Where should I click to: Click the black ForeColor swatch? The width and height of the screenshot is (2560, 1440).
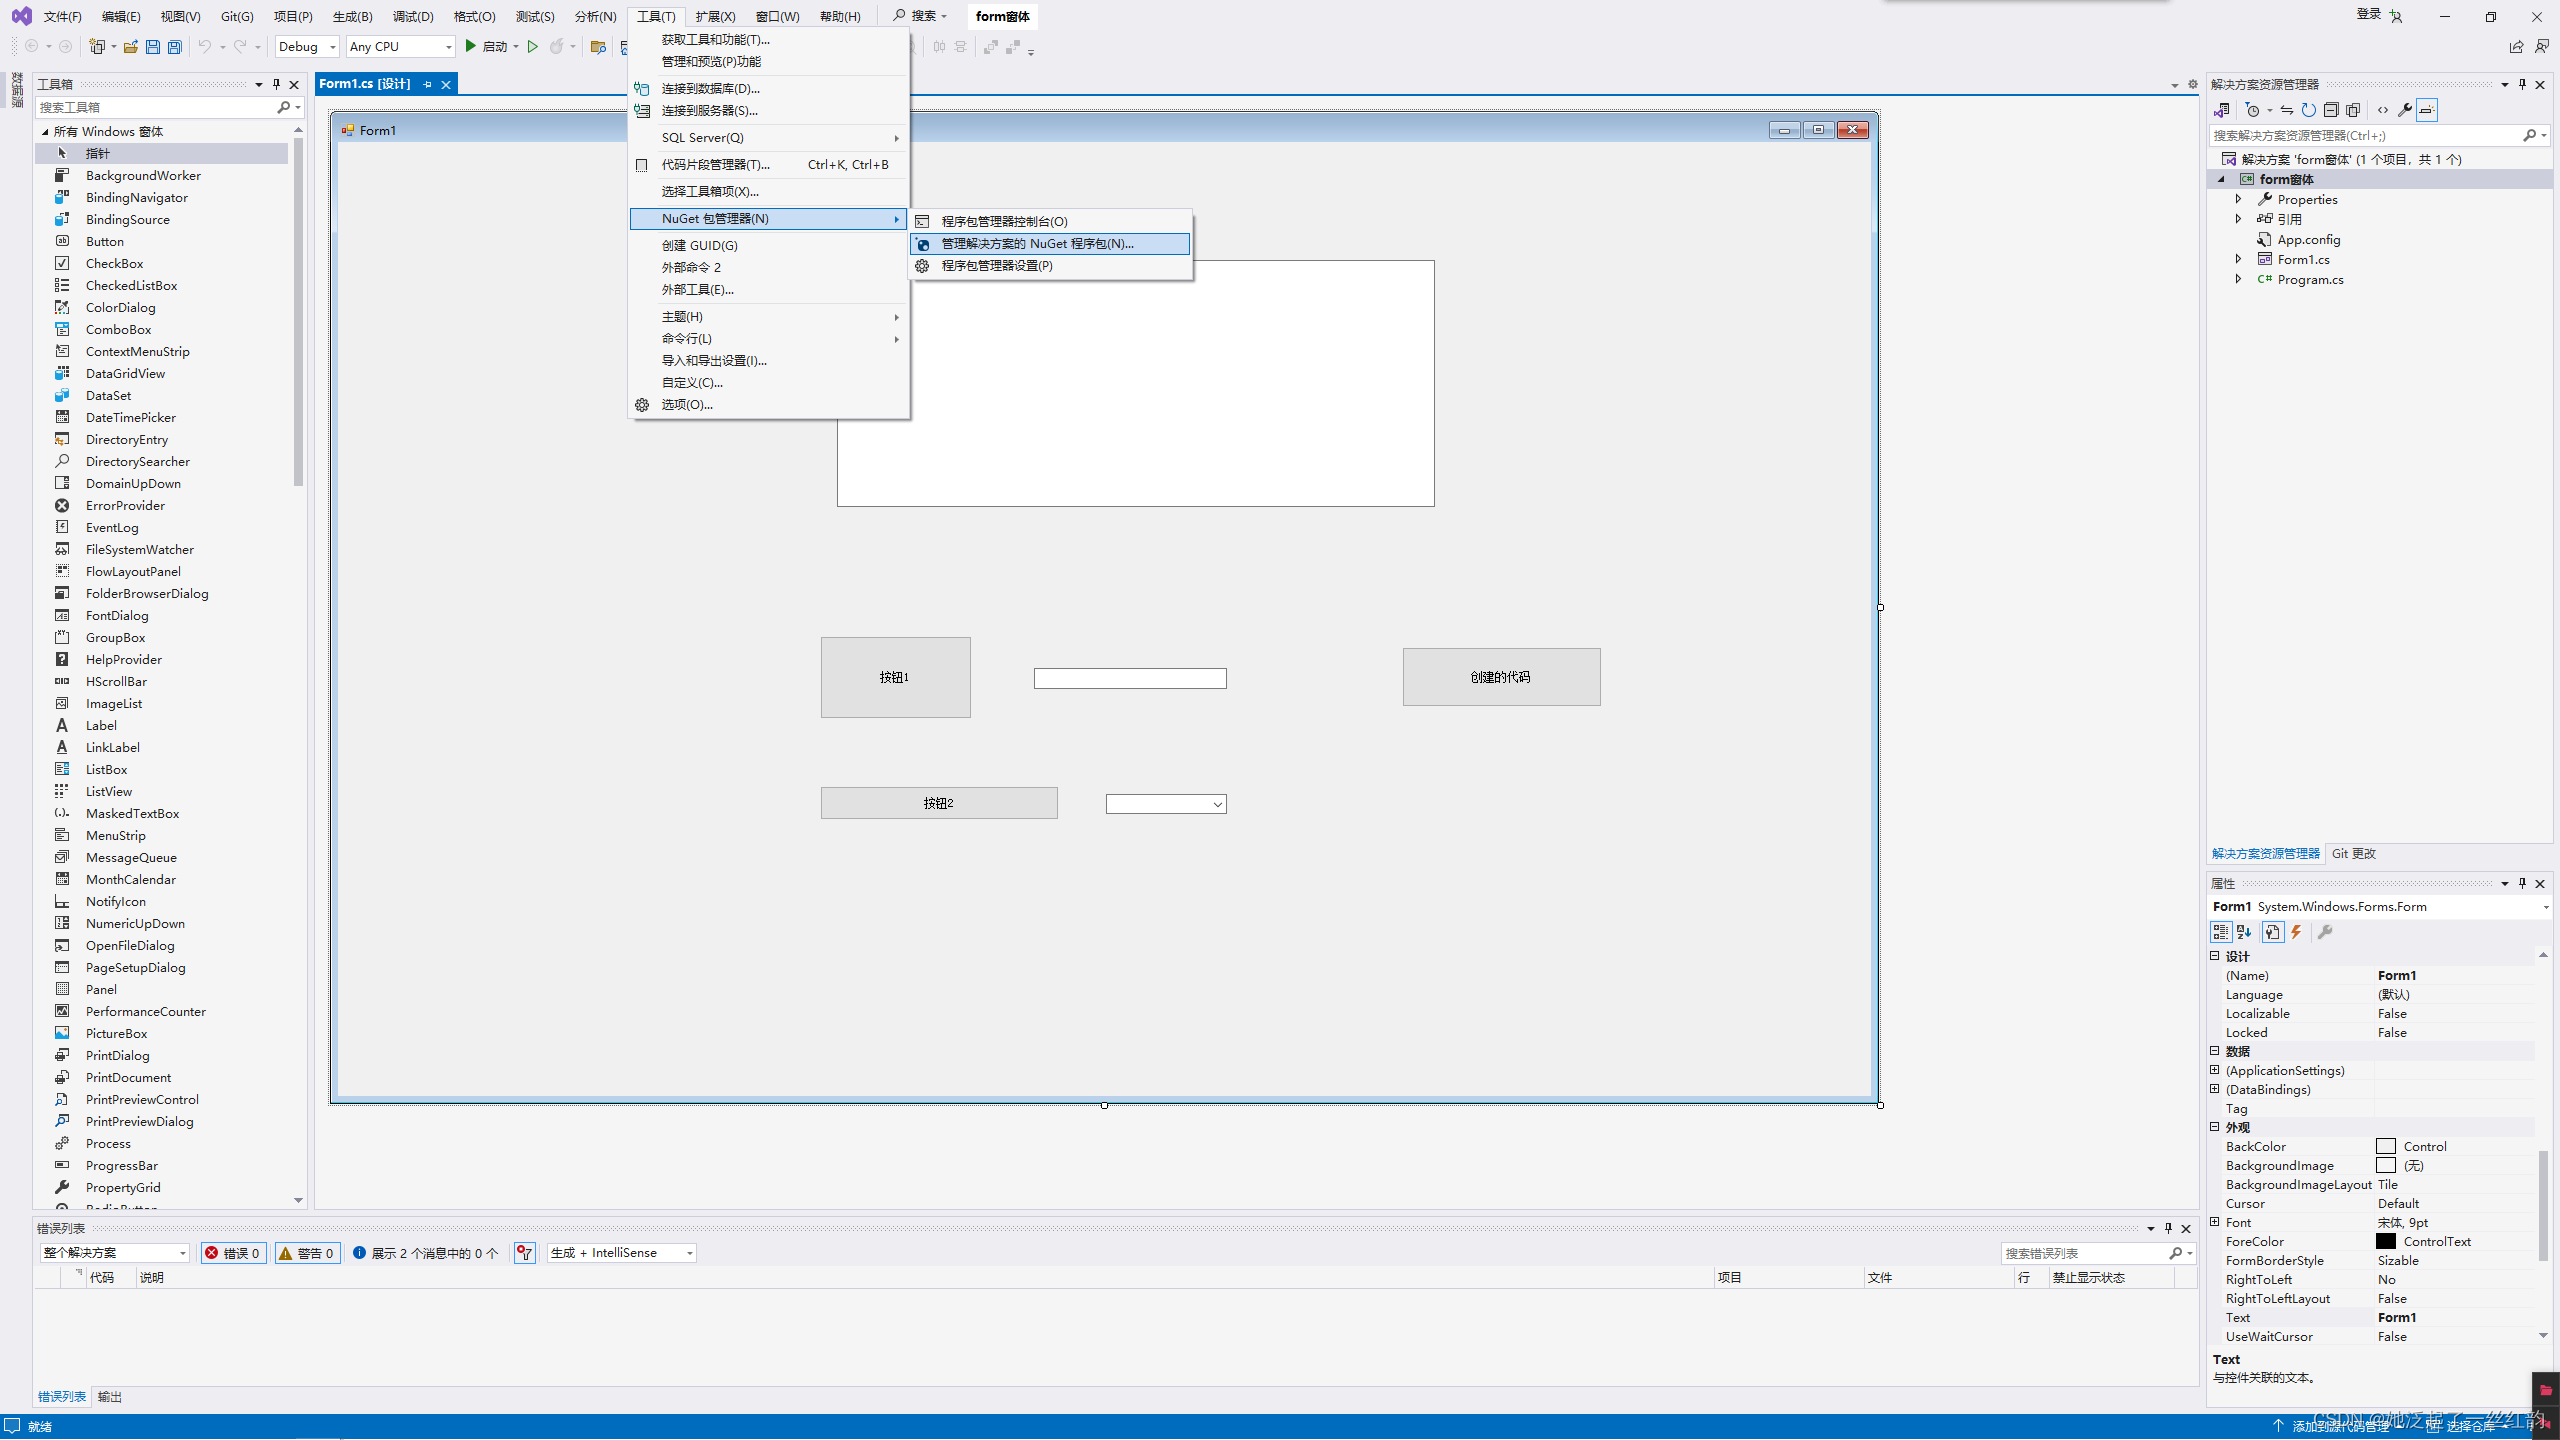pos(2385,1241)
